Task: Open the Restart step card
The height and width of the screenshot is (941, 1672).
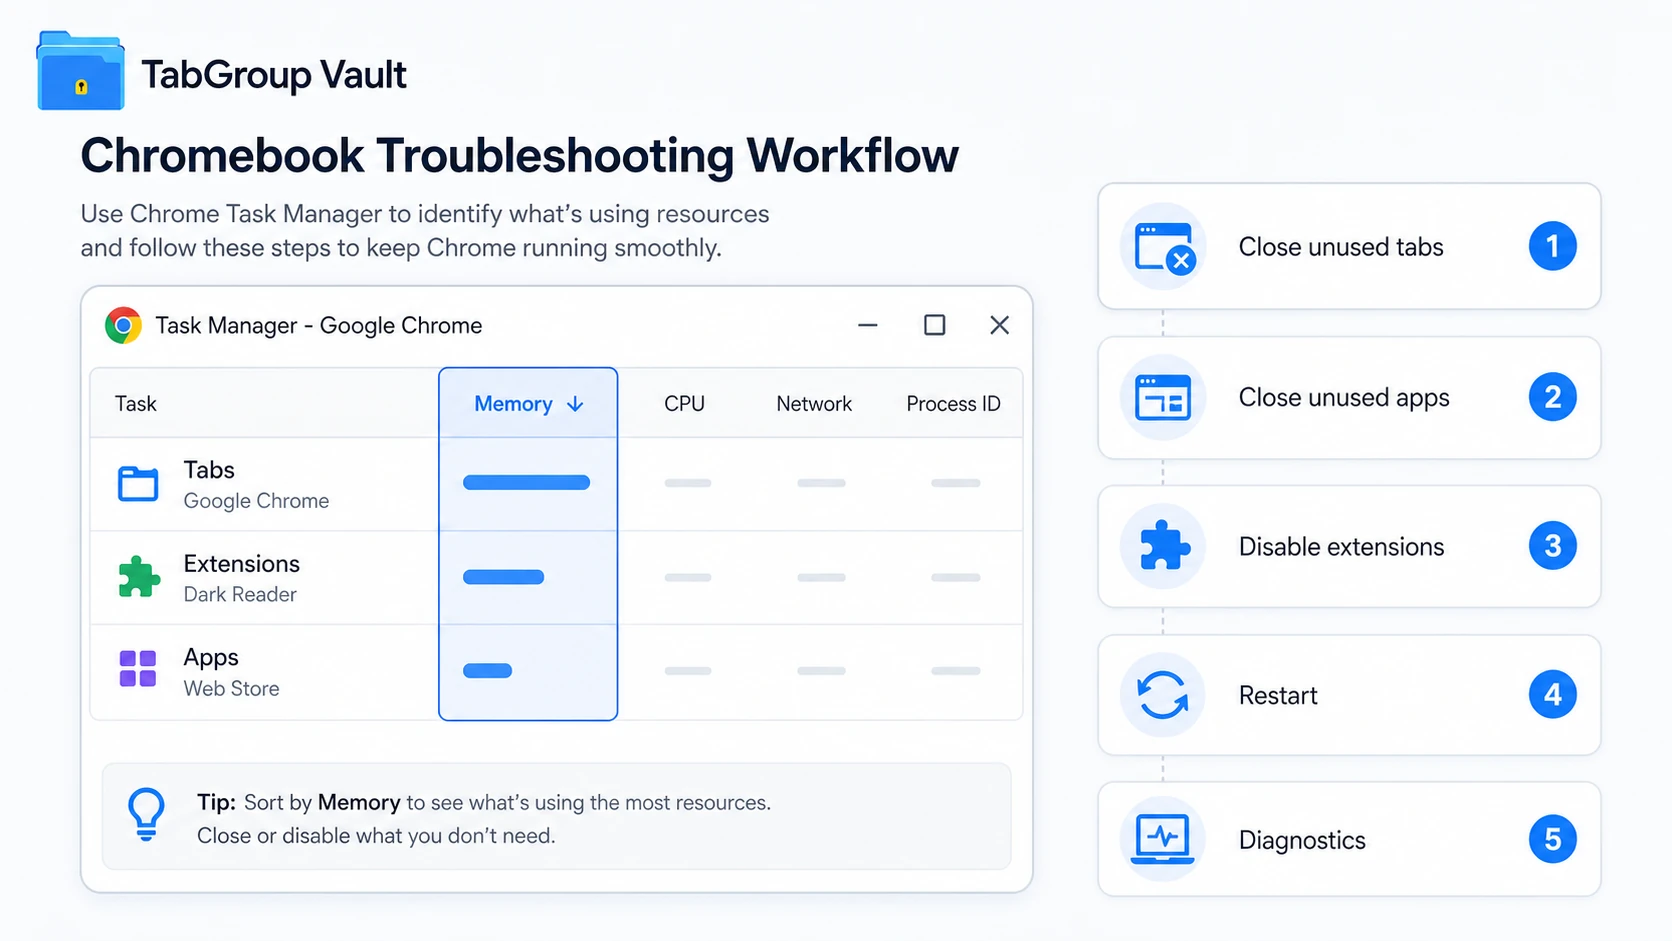Action: coord(1349,695)
